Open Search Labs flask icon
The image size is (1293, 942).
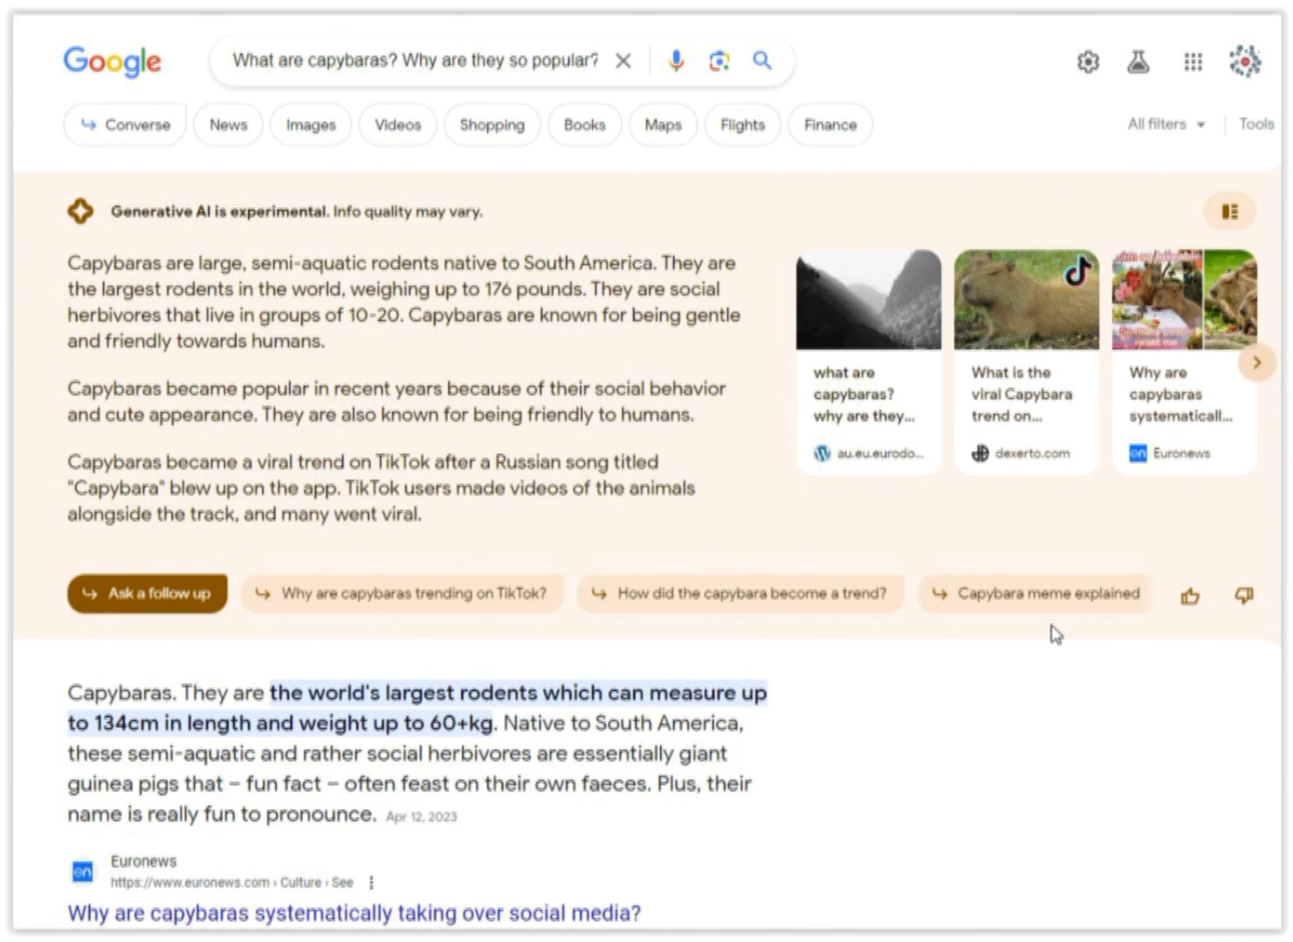[1138, 62]
